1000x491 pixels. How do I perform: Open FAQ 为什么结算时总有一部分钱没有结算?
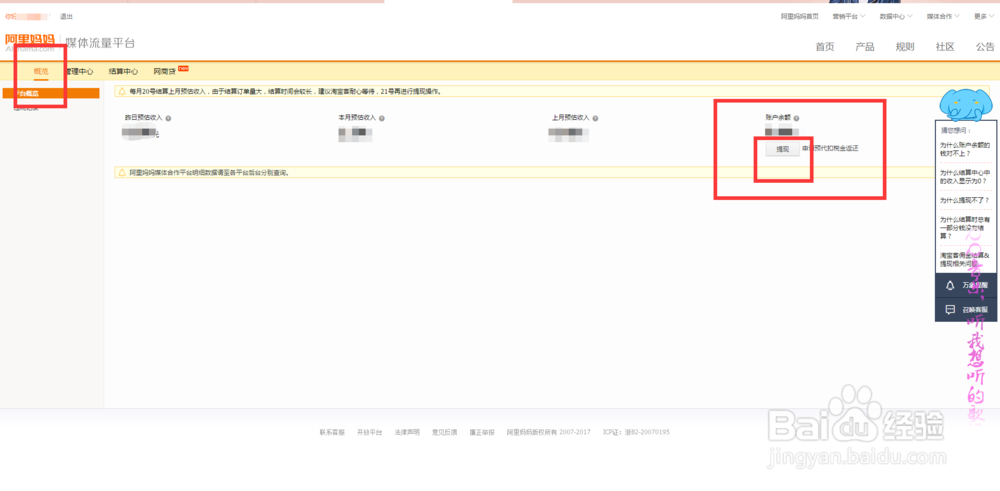[x=963, y=227]
